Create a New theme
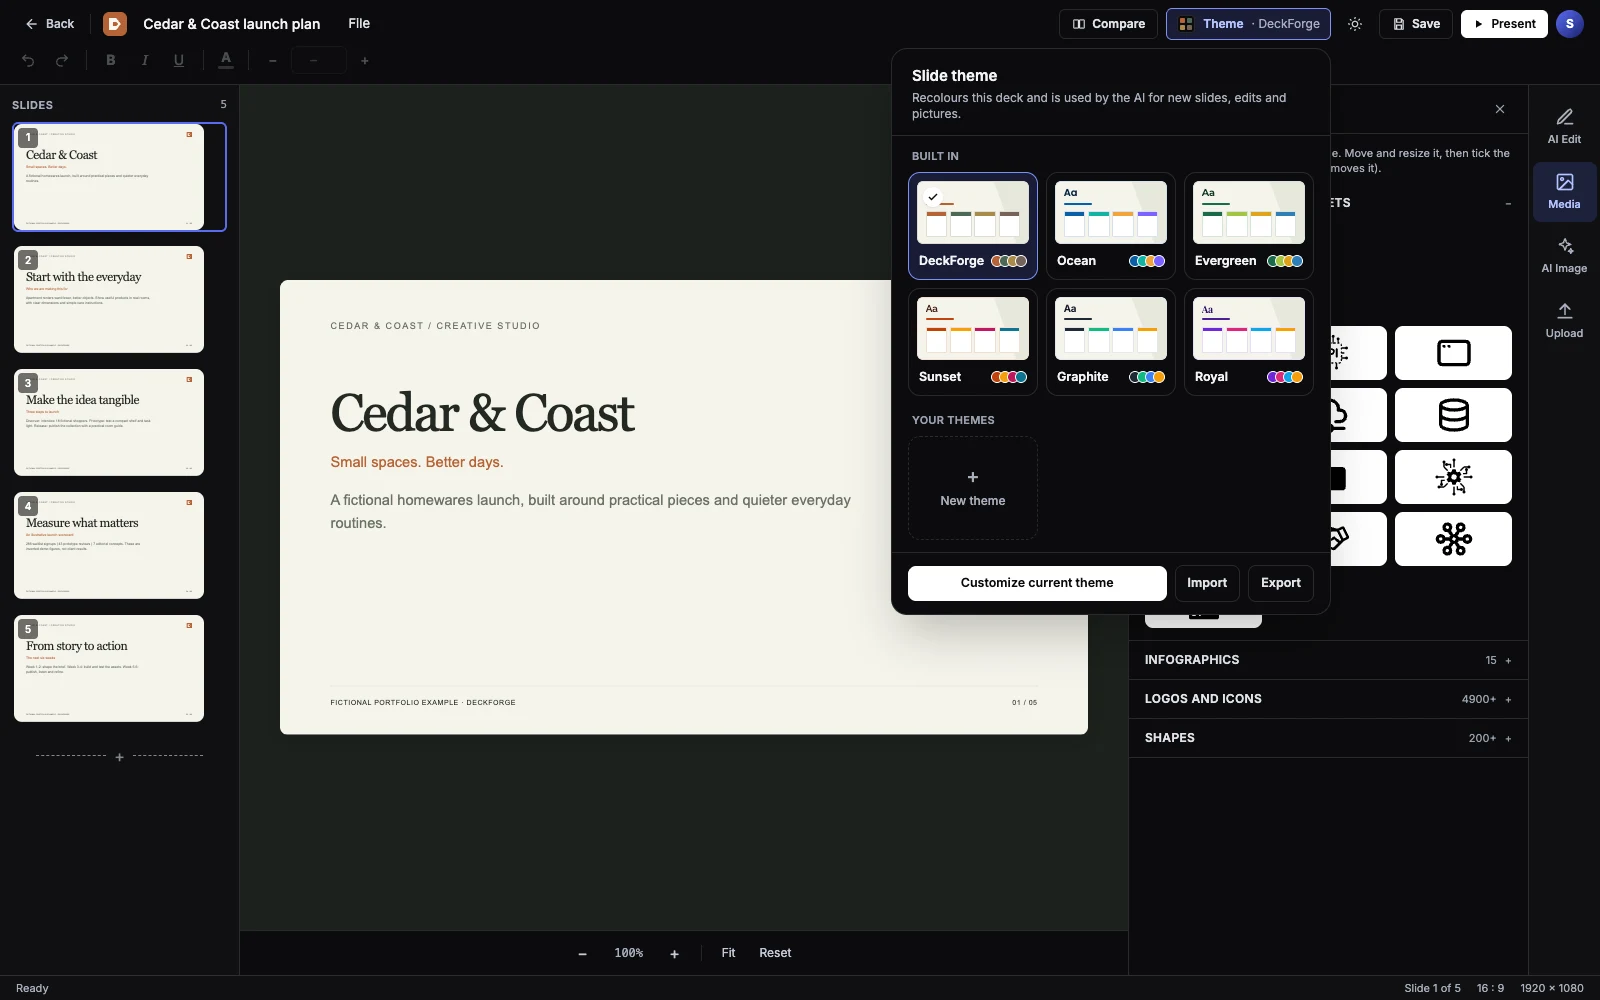Screen dimensions: 1600x1000 pyautogui.click(x=973, y=488)
